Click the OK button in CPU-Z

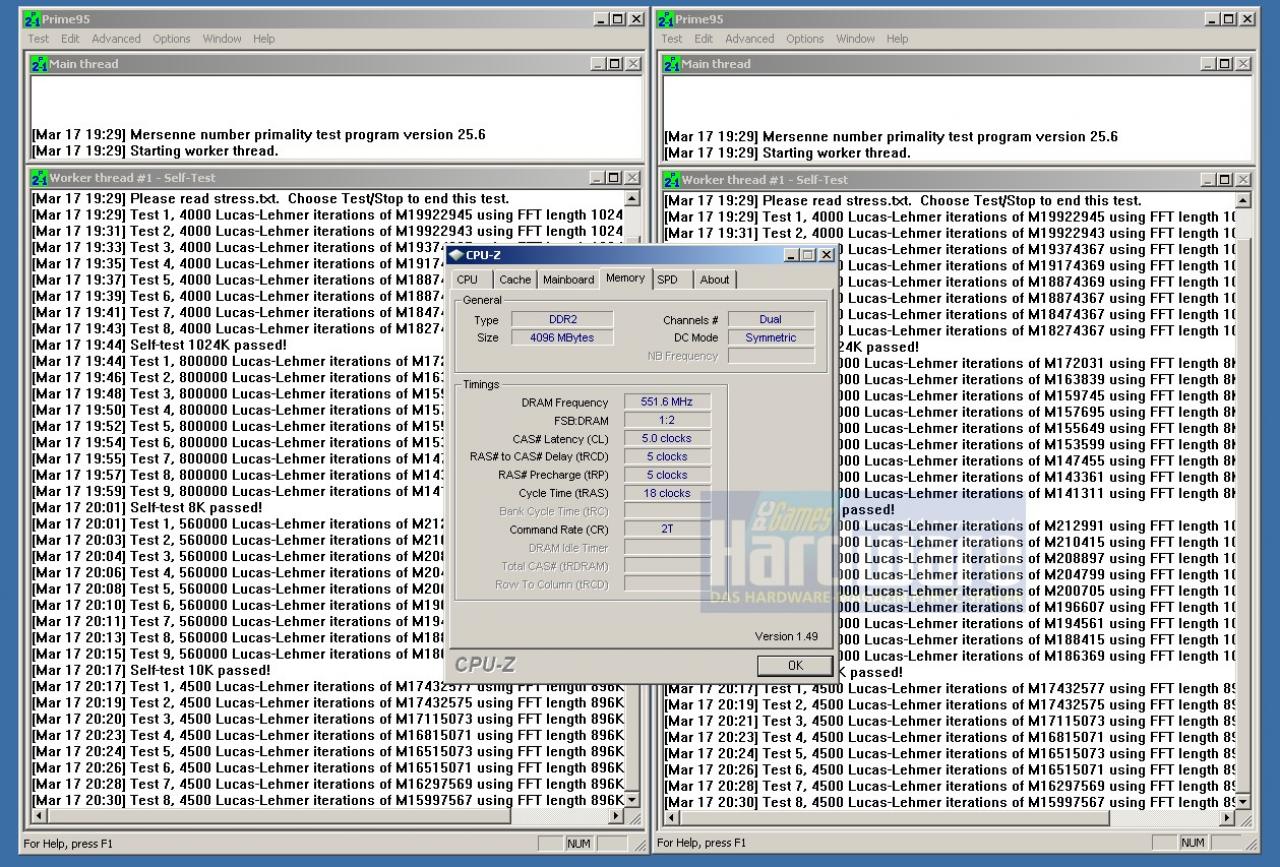[x=795, y=665]
